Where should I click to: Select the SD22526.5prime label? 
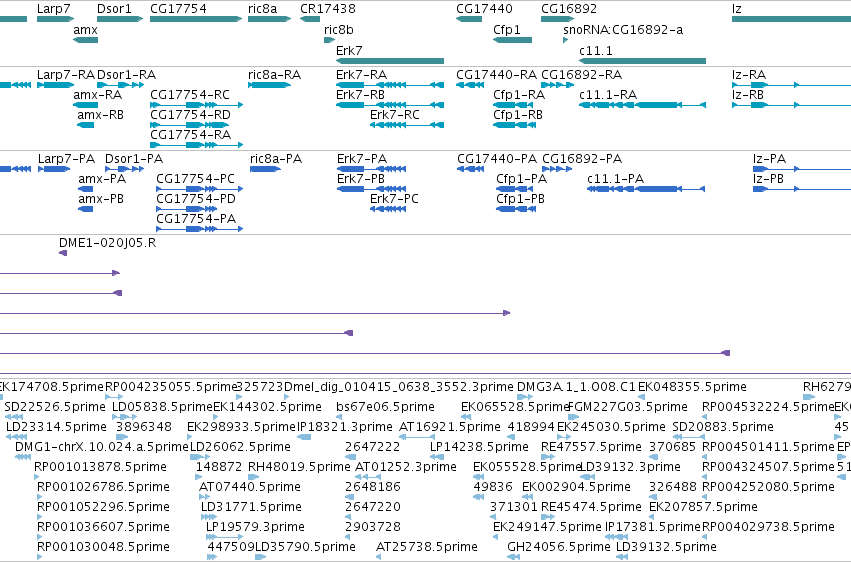(x=55, y=407)
